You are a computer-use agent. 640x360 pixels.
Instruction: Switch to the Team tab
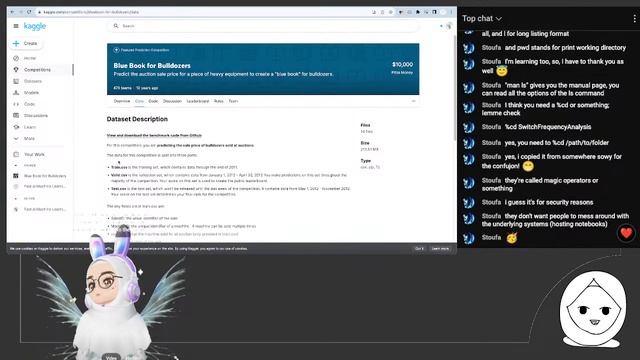point(233,101)
